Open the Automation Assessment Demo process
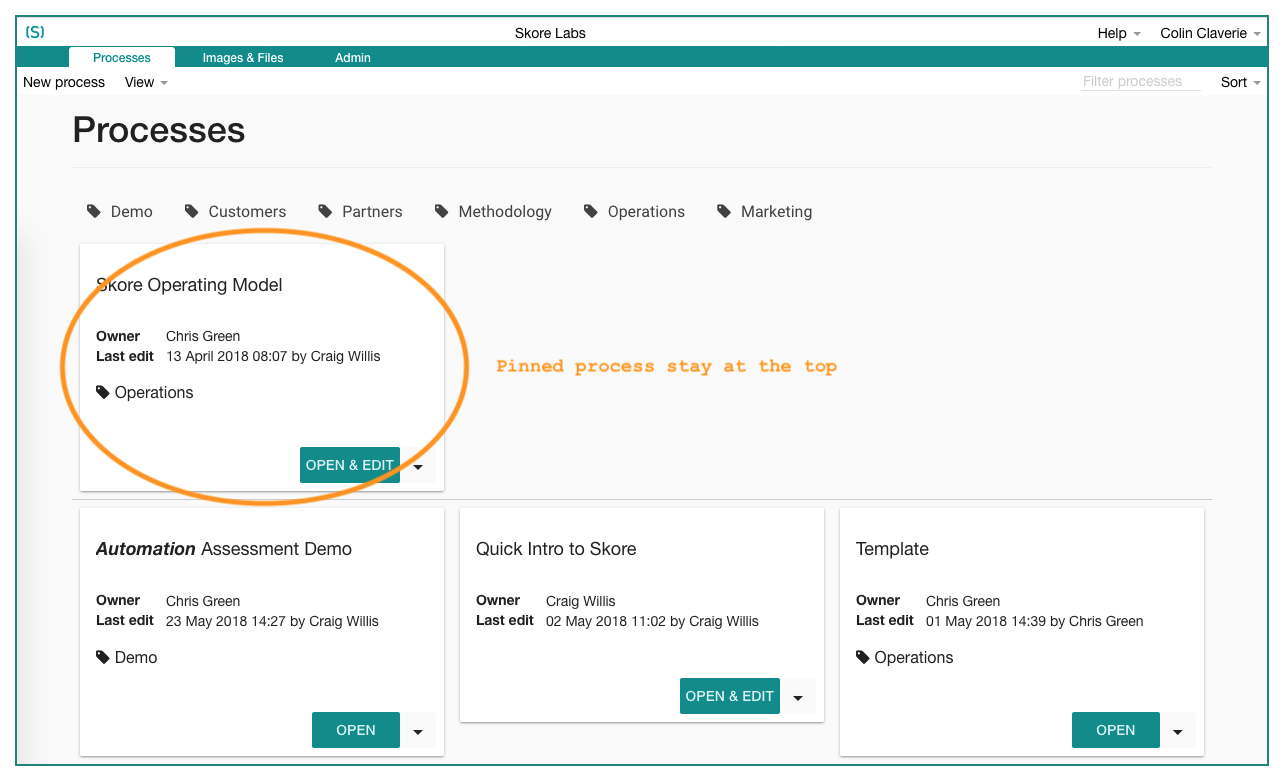This screenshot has width=1284, height=781. tap(356, 730)
